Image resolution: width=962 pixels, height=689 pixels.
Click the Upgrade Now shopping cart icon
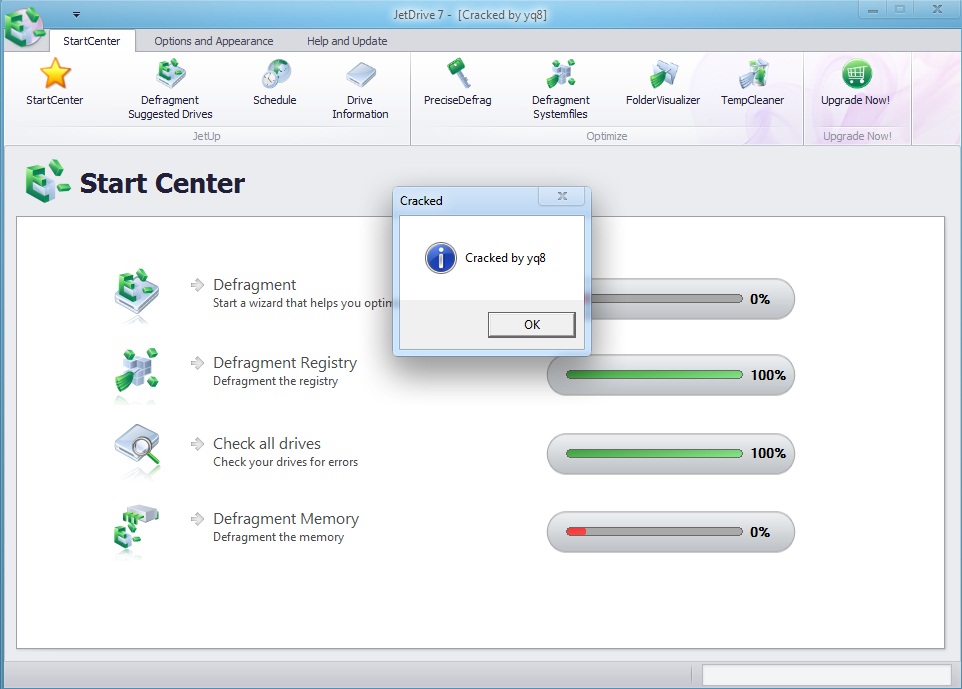tap(856, 74)
